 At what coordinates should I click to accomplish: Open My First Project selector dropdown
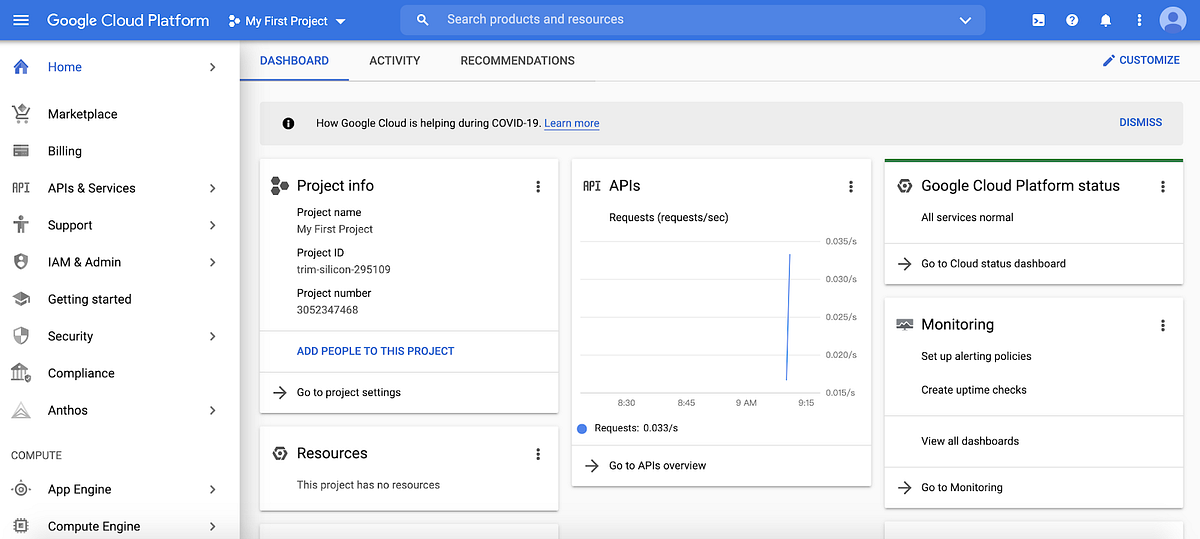[287, 21]
